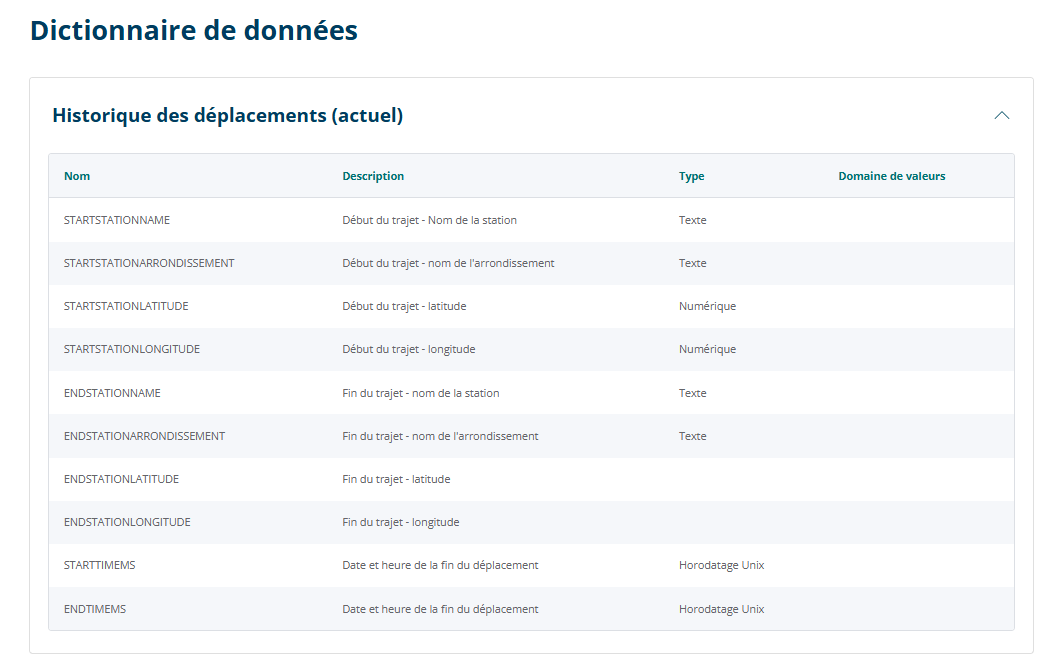This screenshot has height=667, width=1049.
Task: Click the Nom column header
Action: coord(77,176)
